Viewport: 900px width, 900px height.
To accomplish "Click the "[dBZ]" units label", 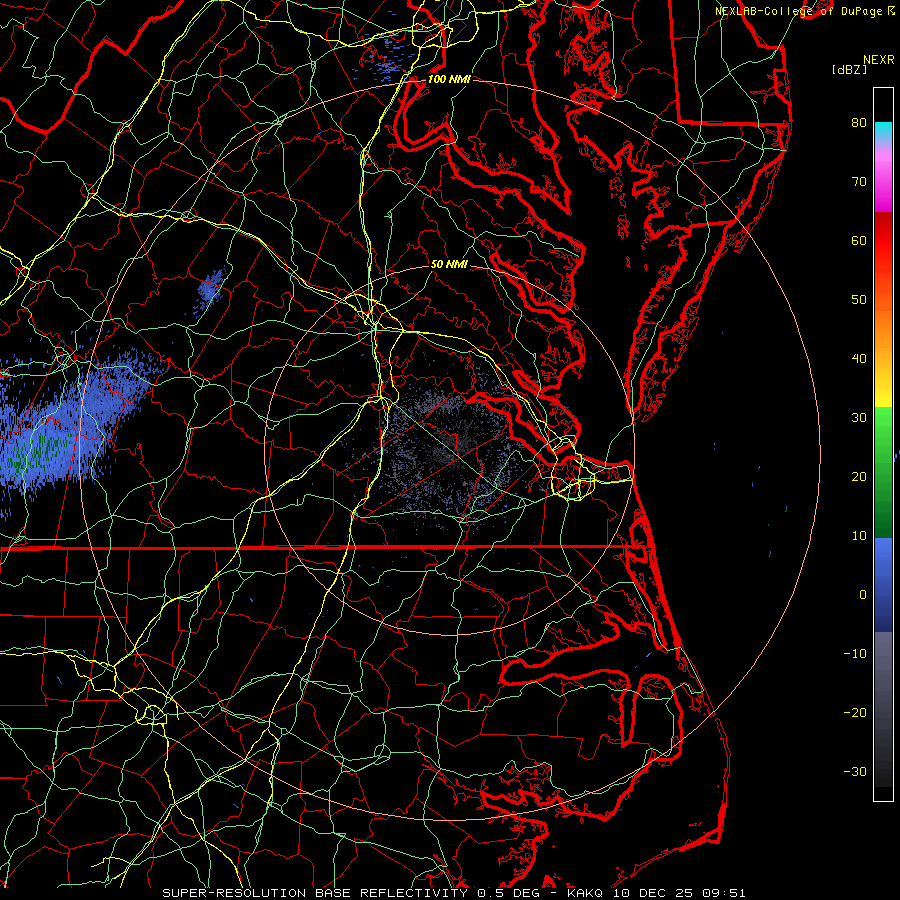I will [849, 70].
